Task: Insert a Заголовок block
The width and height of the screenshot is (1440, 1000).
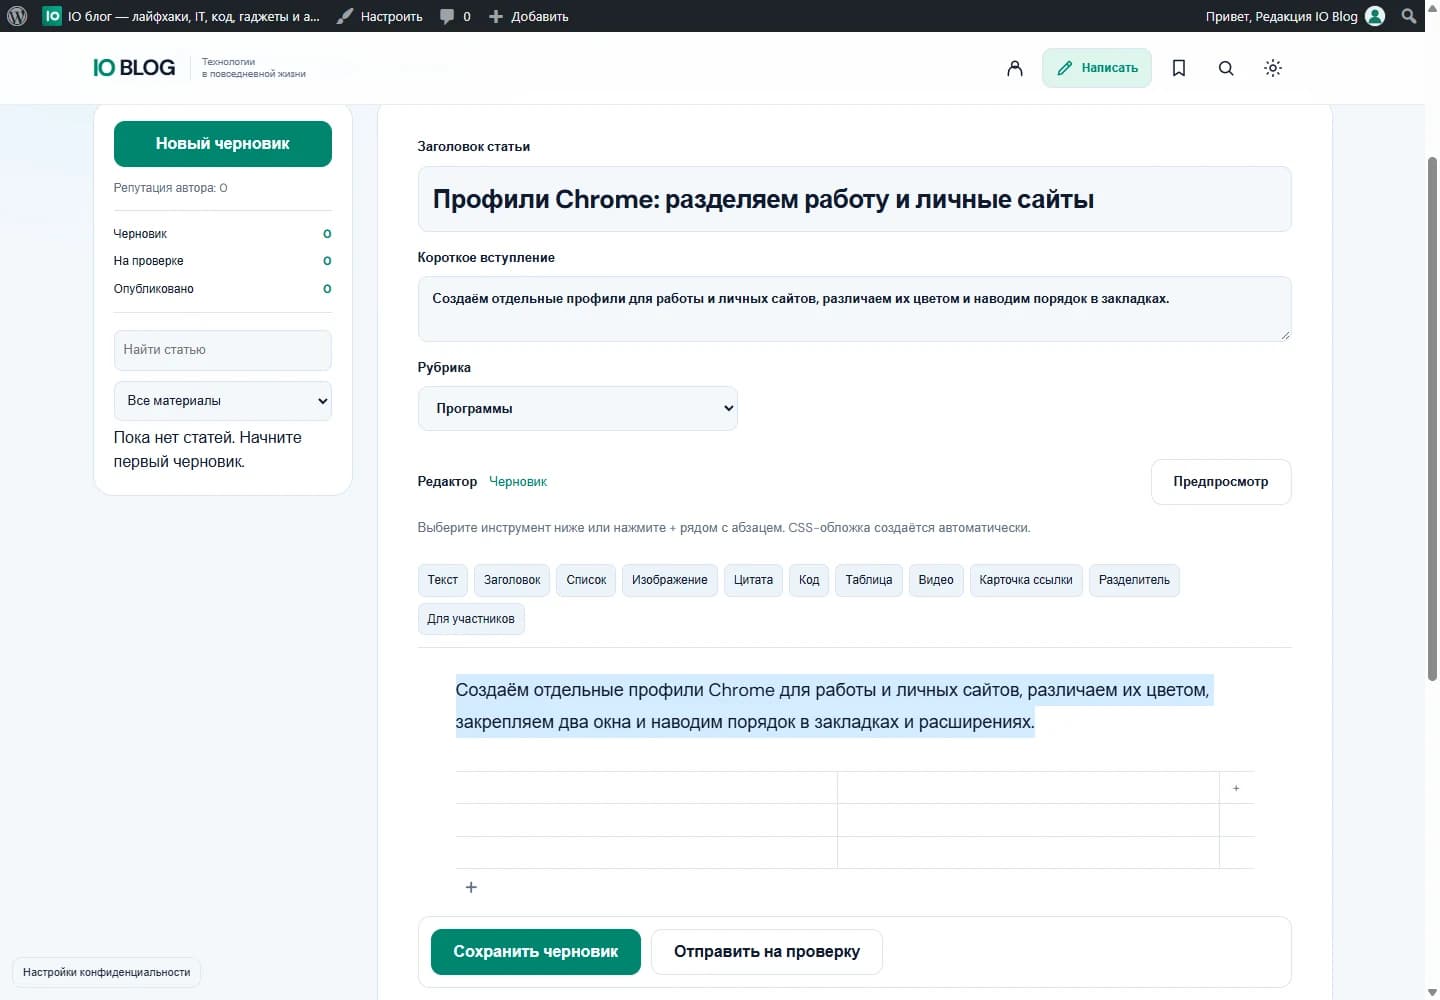Action: (x=512, y=580)
